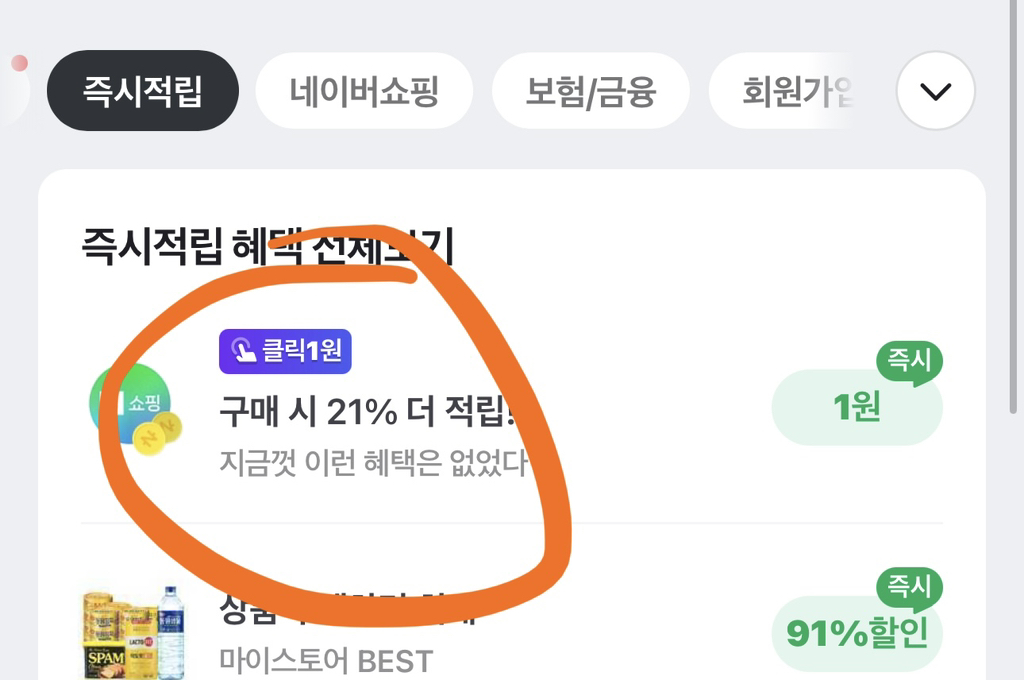1024x680 pixels.
Task: Click the hand pointer icon in 클릭1원 badge
Action: coord(243,352)
